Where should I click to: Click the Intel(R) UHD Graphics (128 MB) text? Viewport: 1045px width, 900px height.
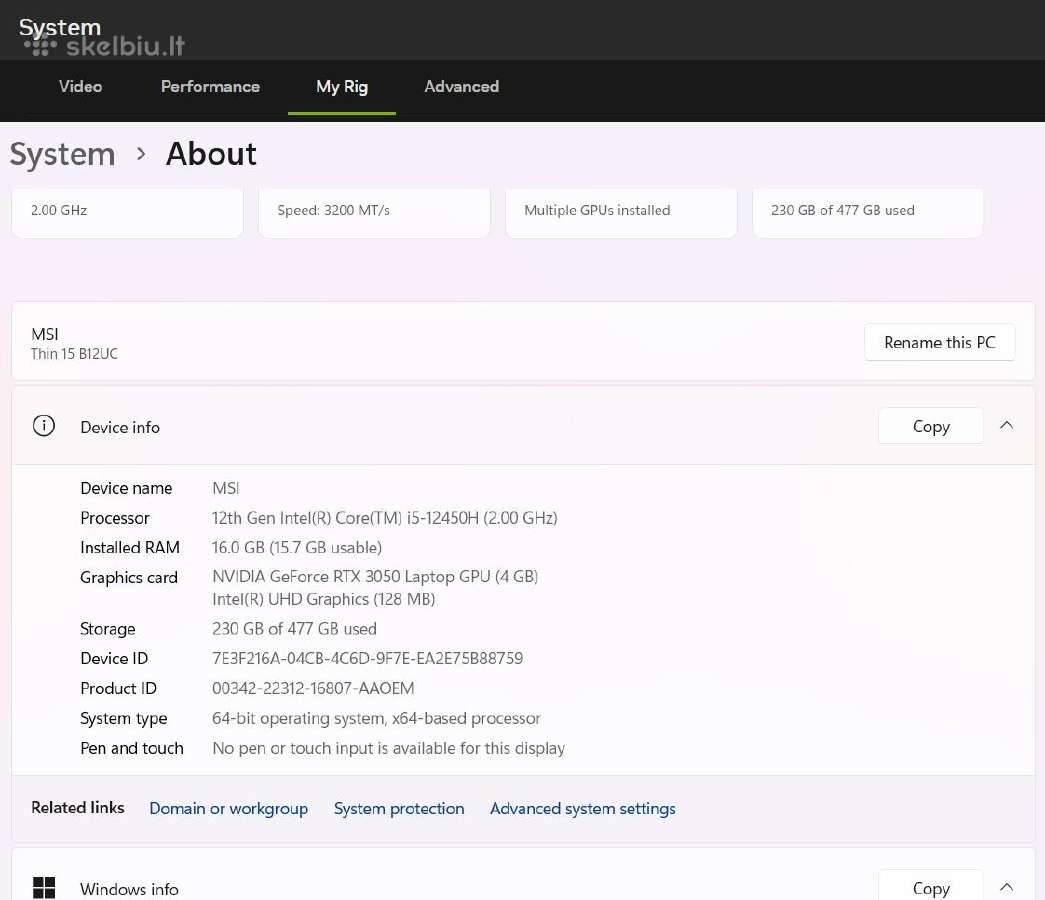pos(323,599)
